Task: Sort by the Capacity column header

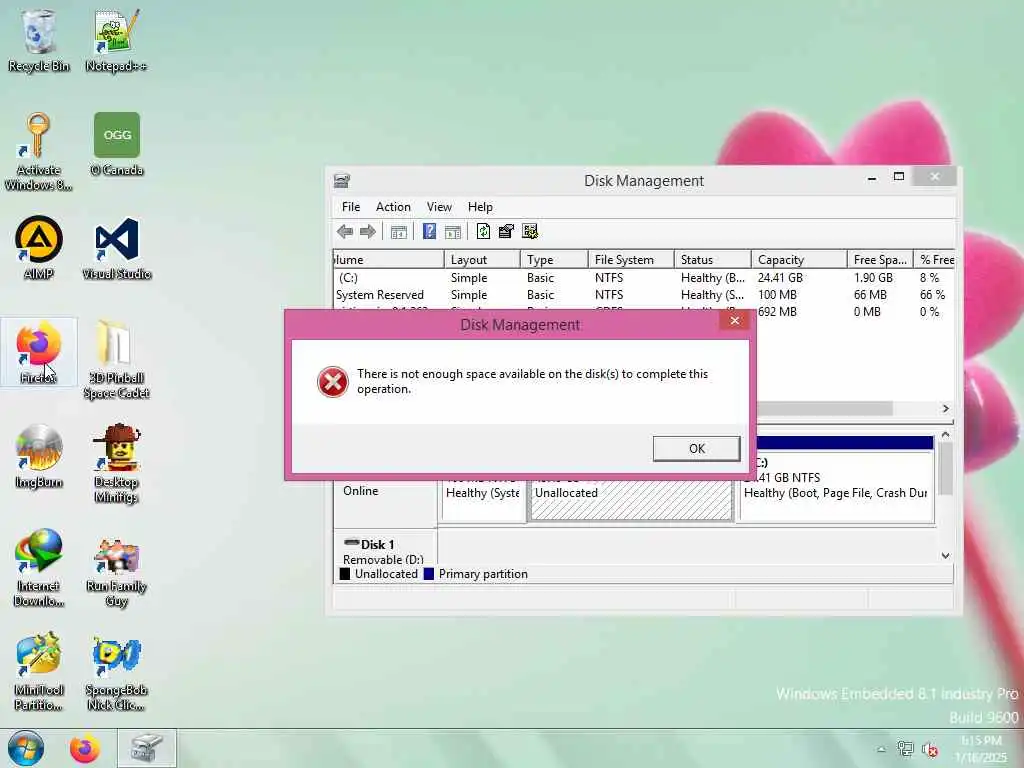Action: (799, 259)
